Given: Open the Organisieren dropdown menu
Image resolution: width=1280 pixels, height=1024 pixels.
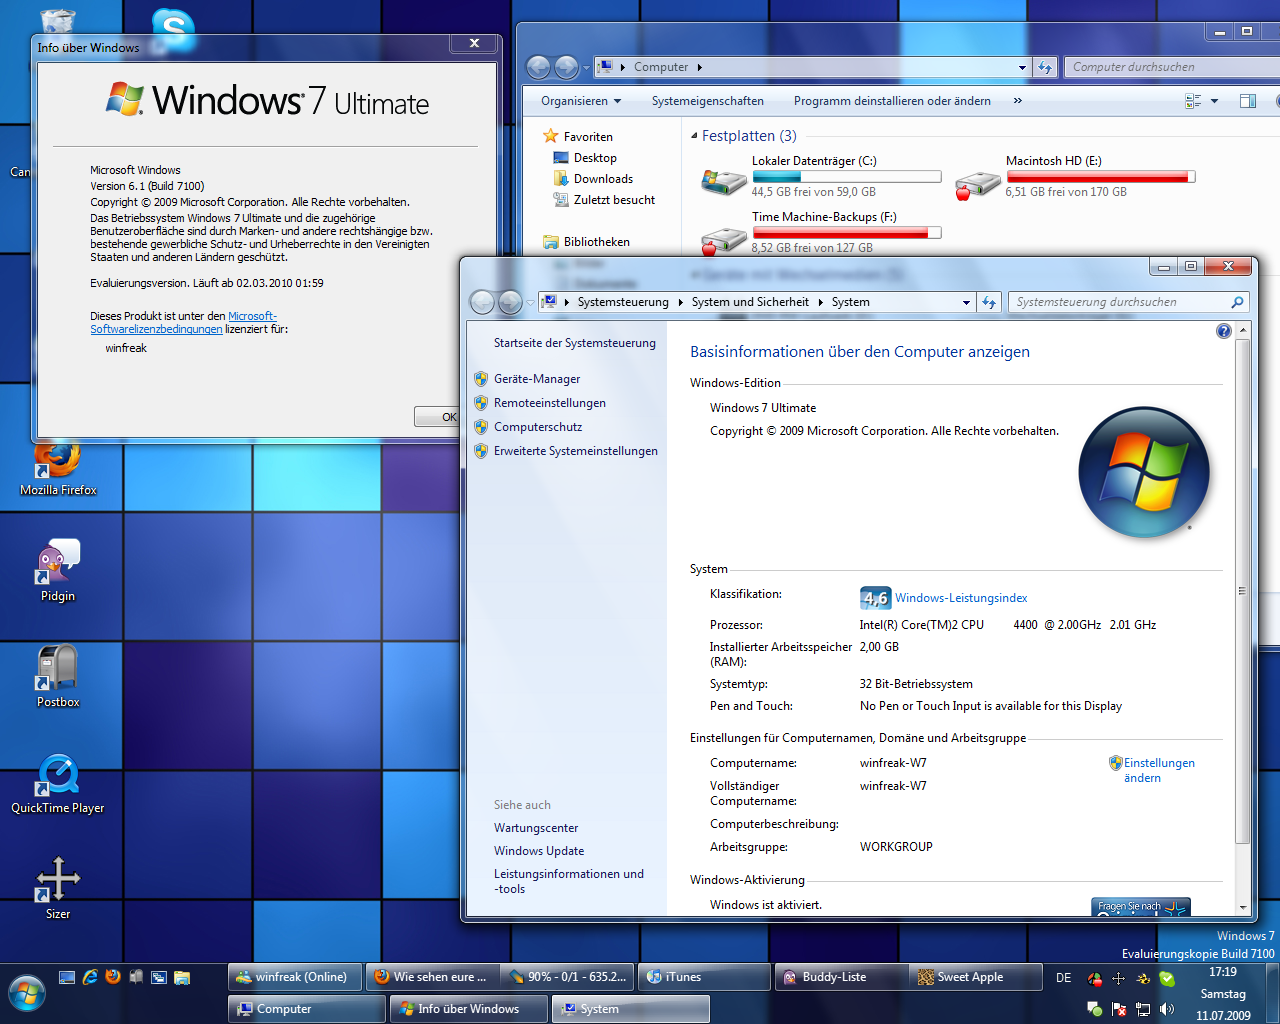Looking at the screenshot, I should (x=581, y=101).
